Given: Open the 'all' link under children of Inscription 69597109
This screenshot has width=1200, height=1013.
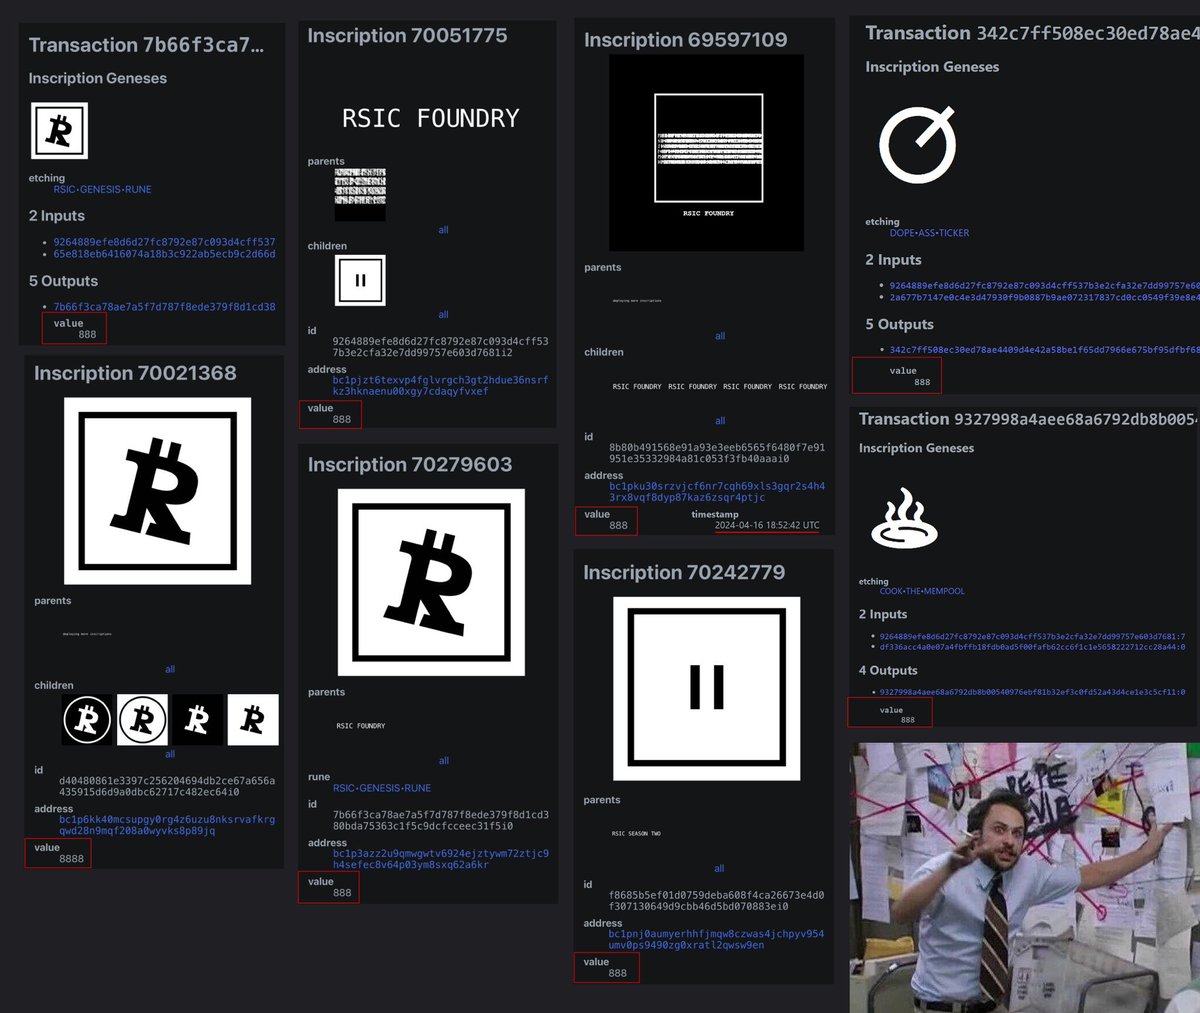Looking at the screenshot, I should [x=720, y=421].
